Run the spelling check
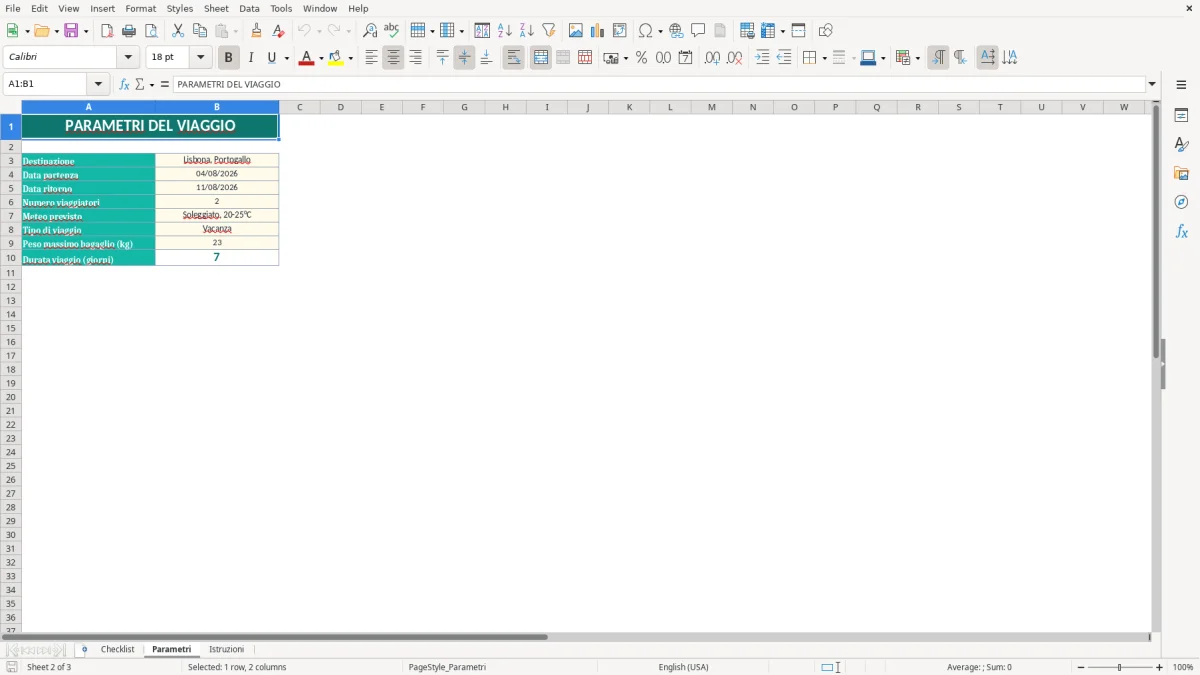This screenshot has width=1200, height=675. (x=392, y=31)
